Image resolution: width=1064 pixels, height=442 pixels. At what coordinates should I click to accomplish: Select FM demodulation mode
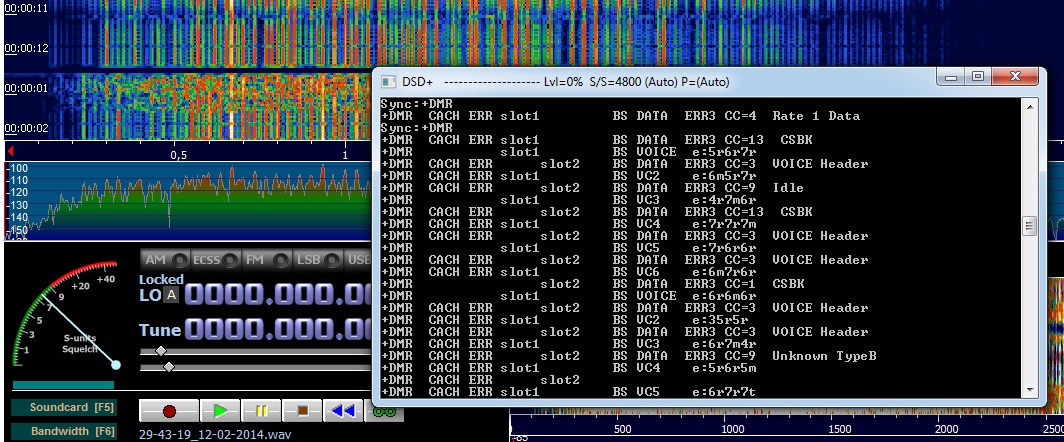point(267,260)
